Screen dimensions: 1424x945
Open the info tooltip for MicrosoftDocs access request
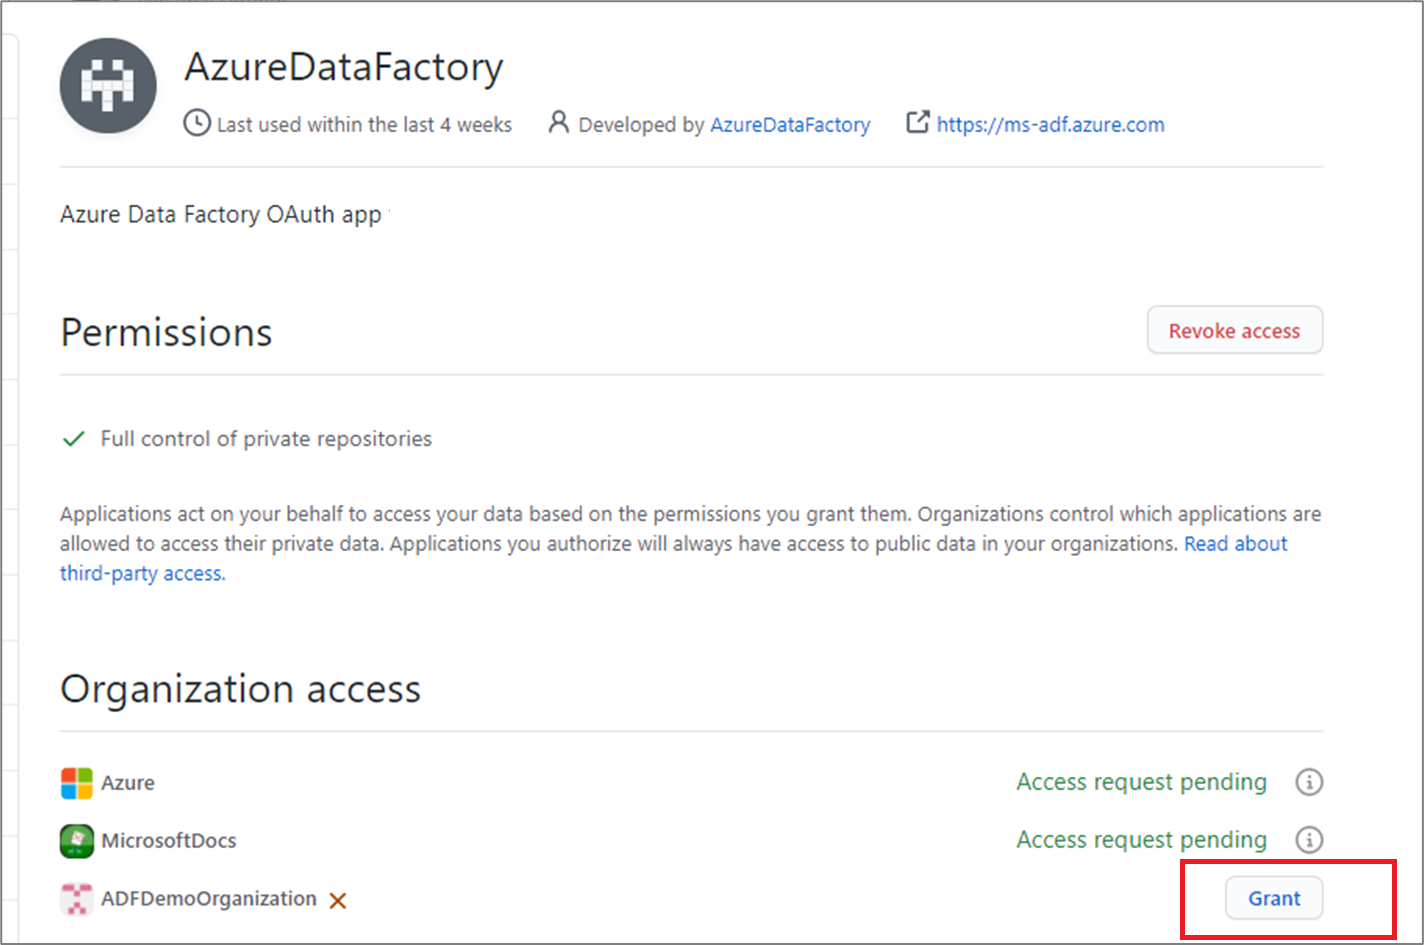(x=1309, y=840)
